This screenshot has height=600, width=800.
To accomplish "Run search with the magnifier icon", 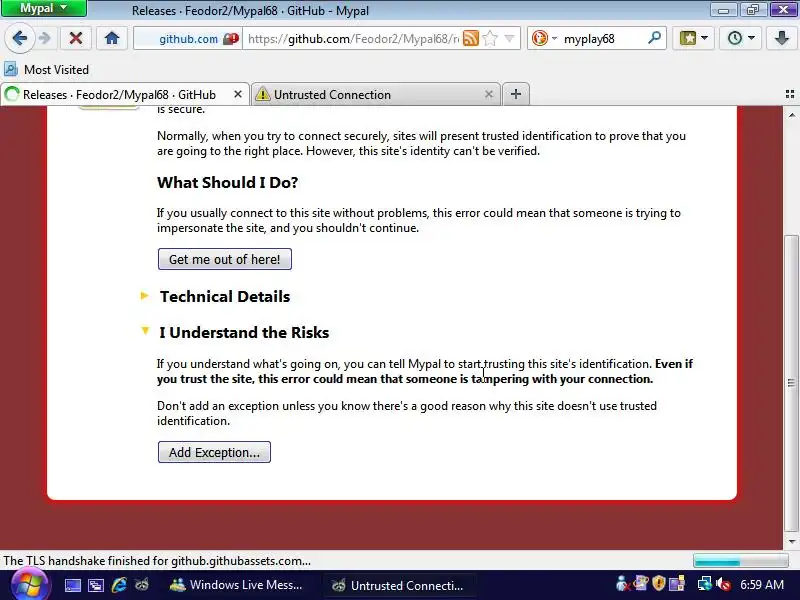I will click(x=655, y=38).
